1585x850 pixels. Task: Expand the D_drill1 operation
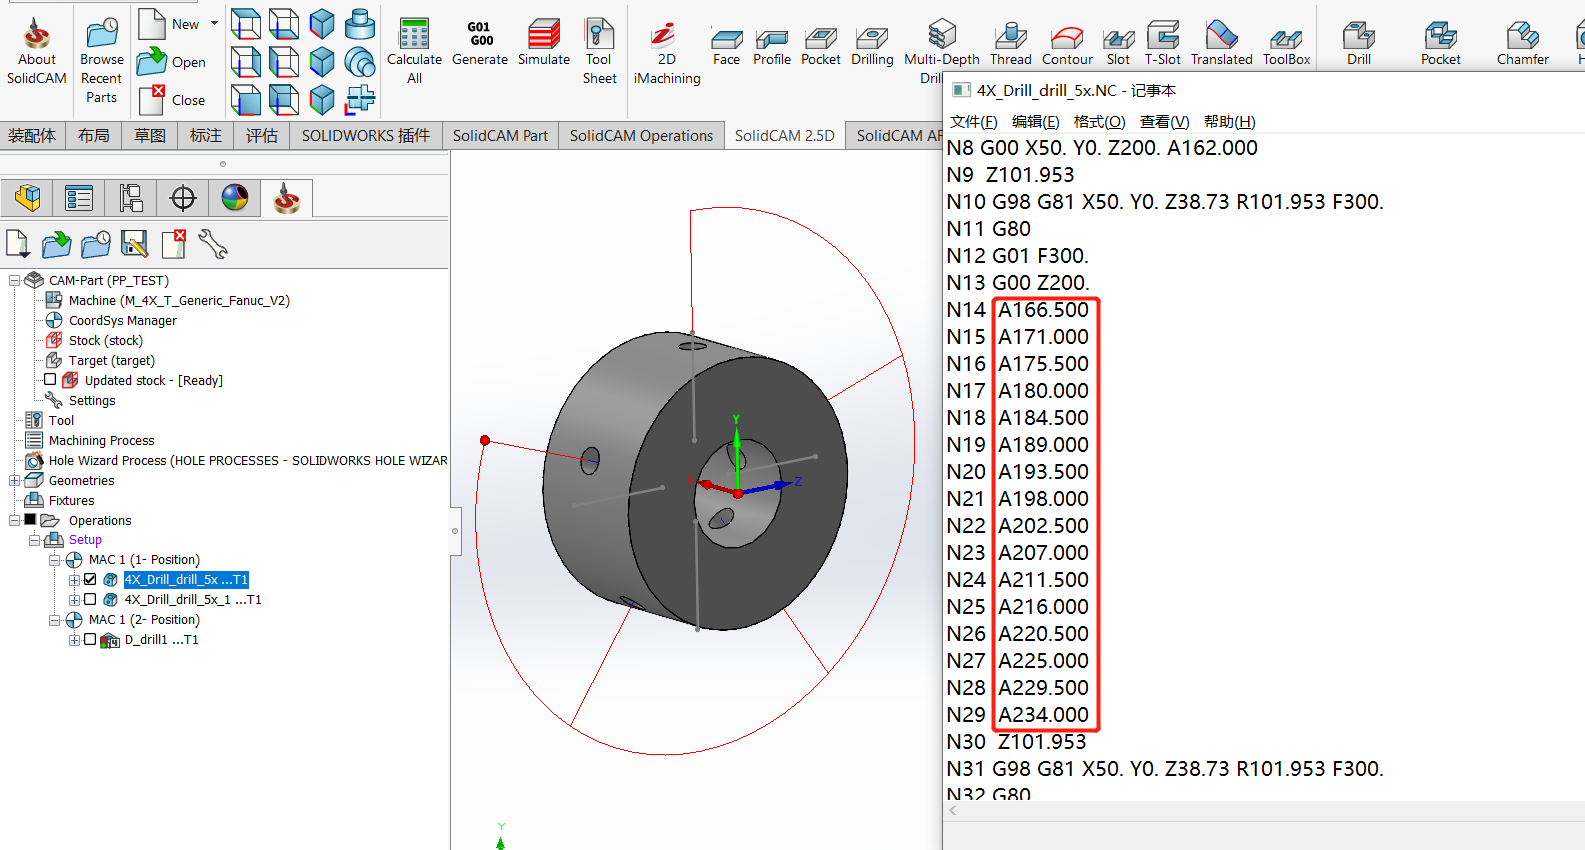(x=74, y=640)
